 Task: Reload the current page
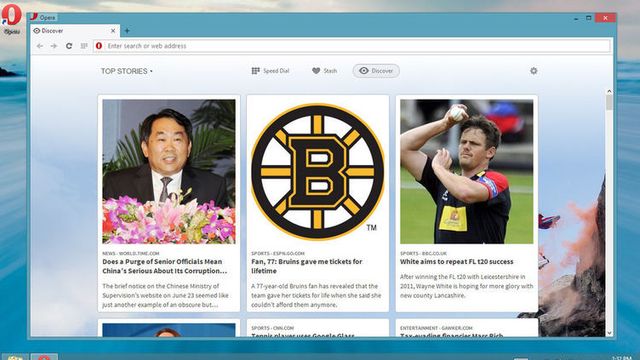[x=69, y=46]
